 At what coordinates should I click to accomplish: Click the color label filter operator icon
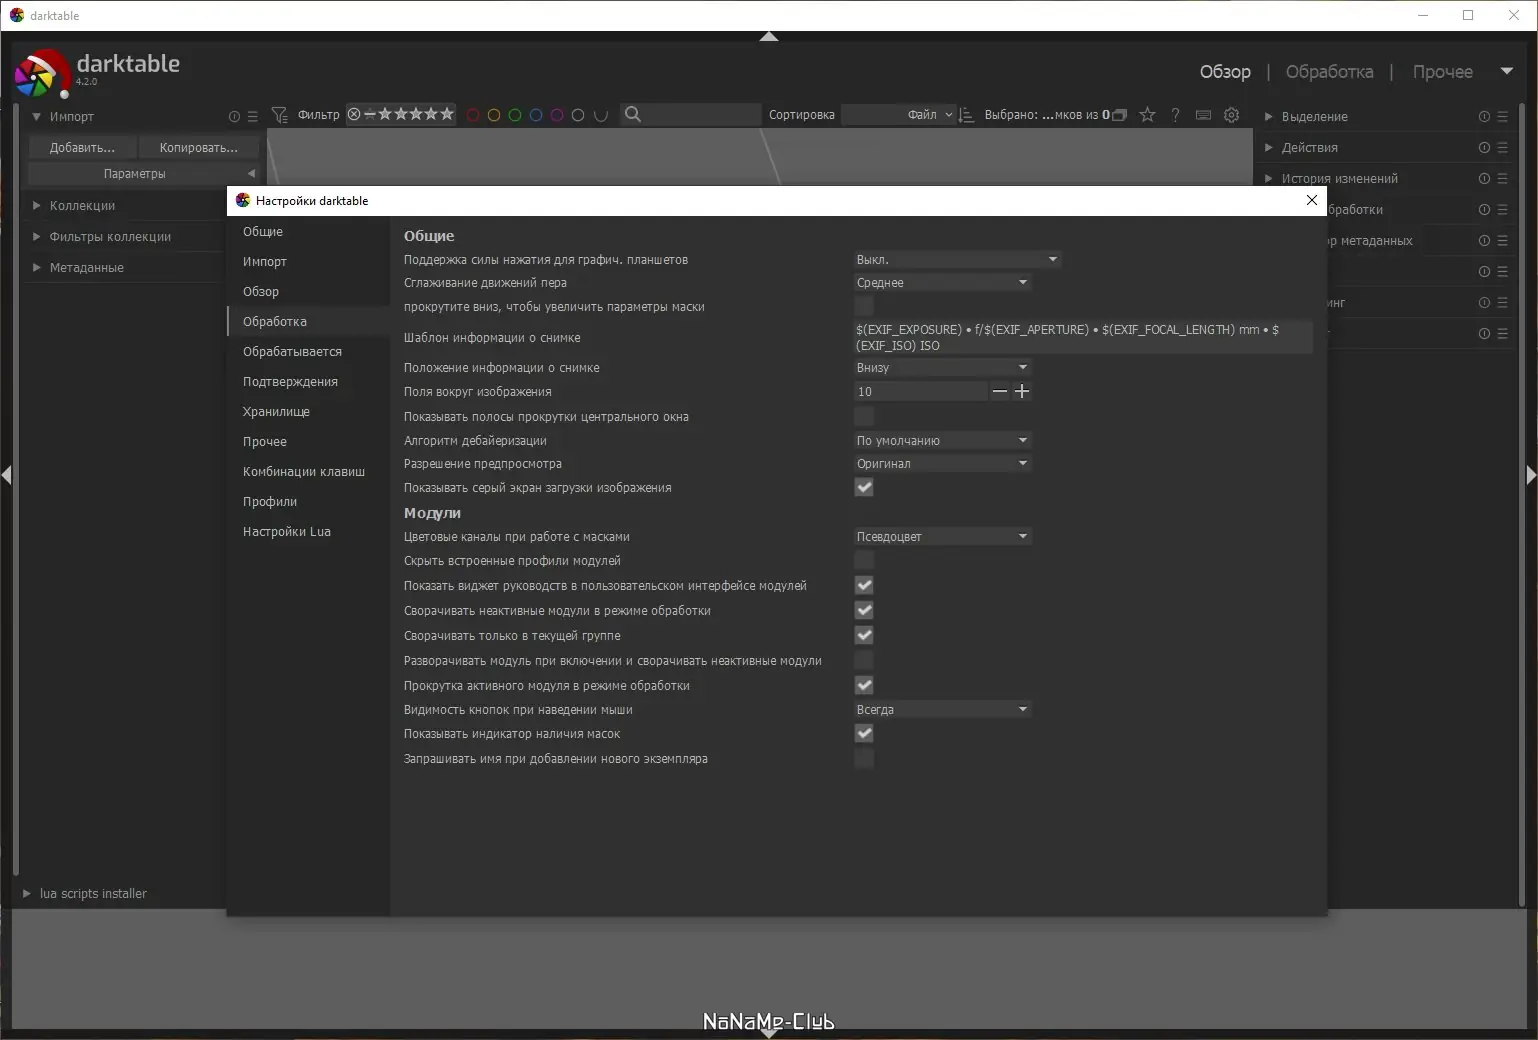coord(601,115)
